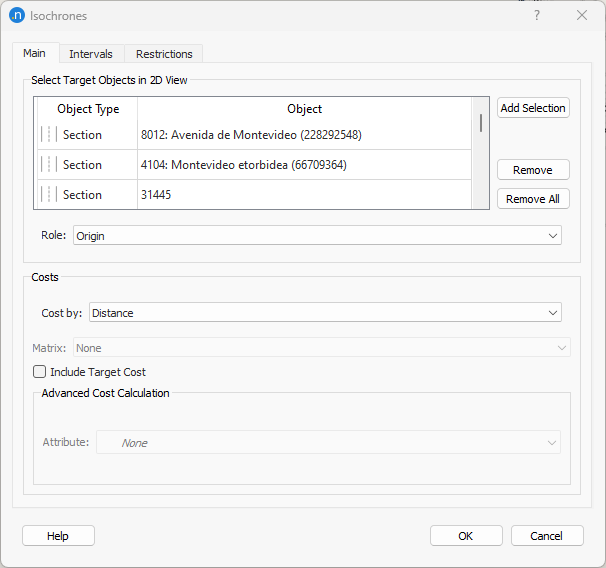This screenshot has height=568, width=606.
Task: Click the Isochrones app icon in title bar
Action: (16, 16)
